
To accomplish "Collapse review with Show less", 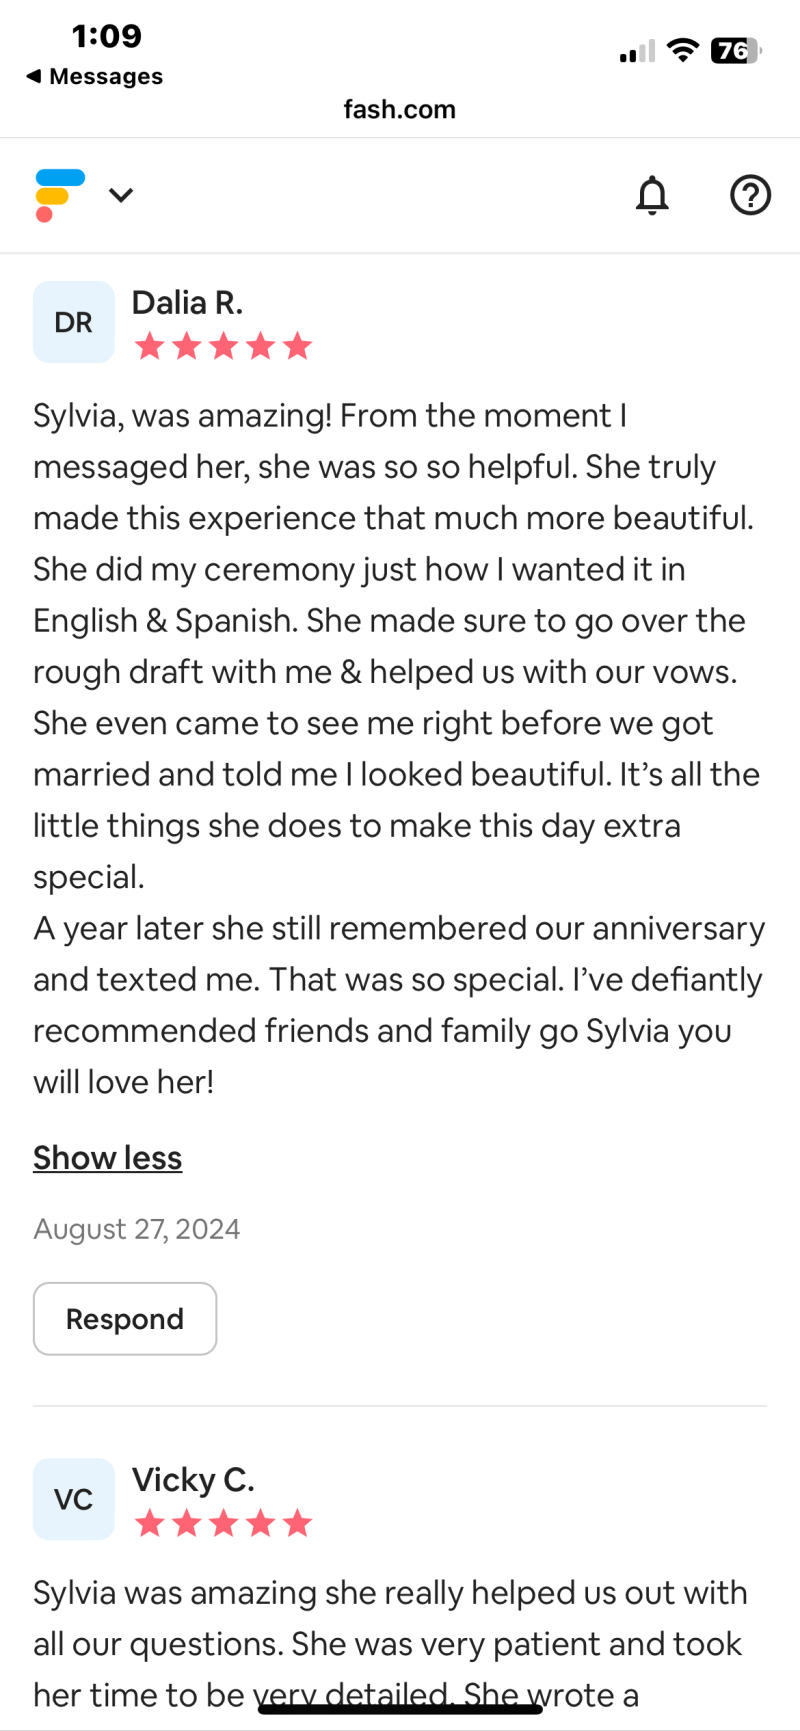I will pyautogui.click(x=107, y=1157).
